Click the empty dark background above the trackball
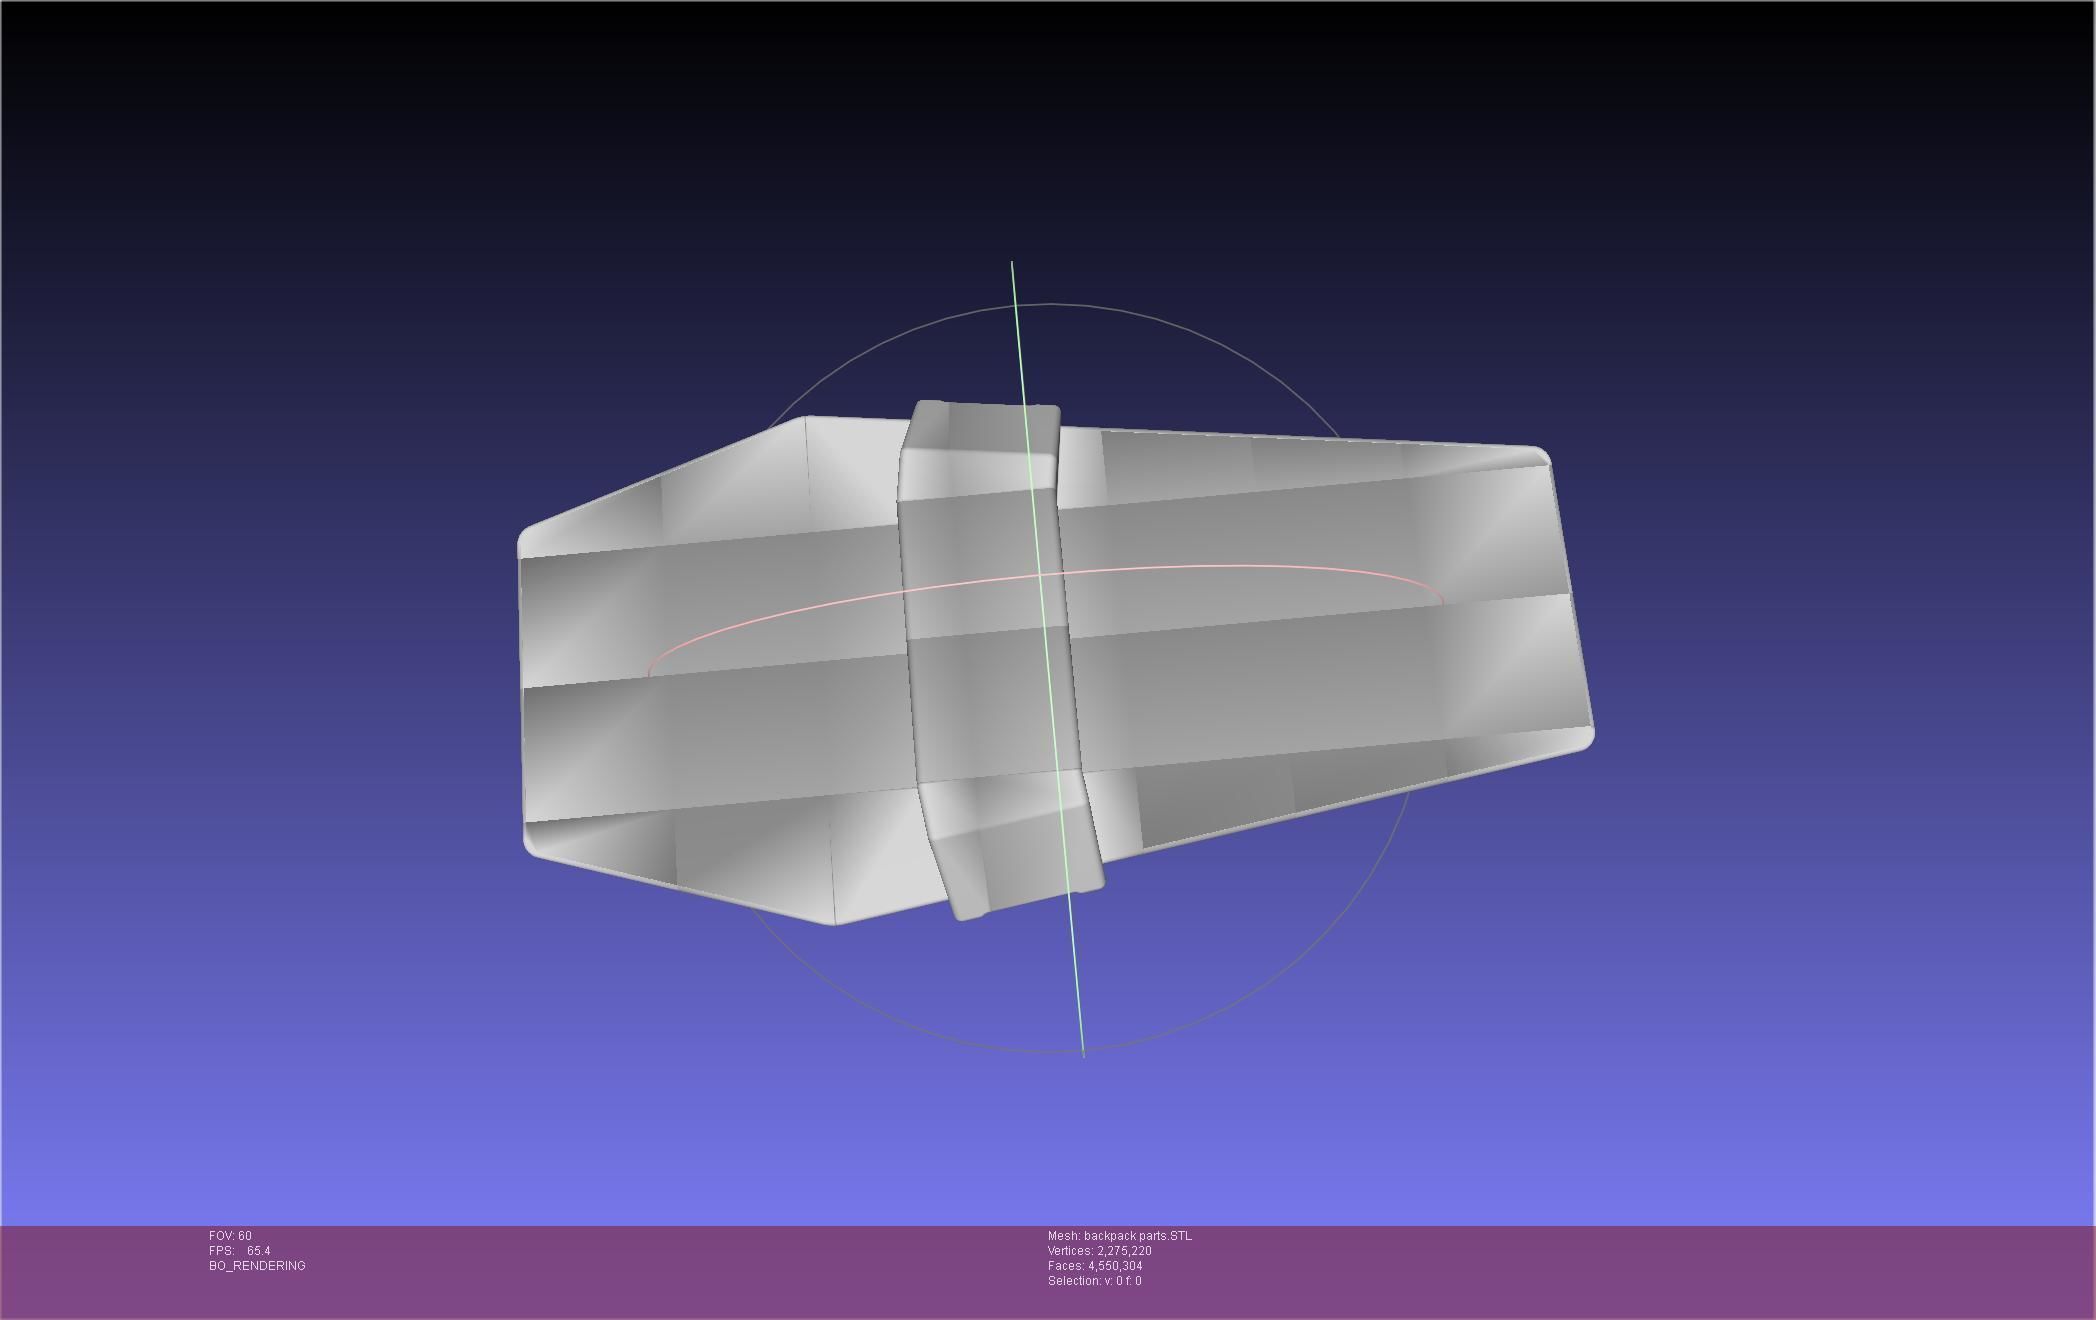Screen dimensions: 2096x1320 [x=1050, y=150]
